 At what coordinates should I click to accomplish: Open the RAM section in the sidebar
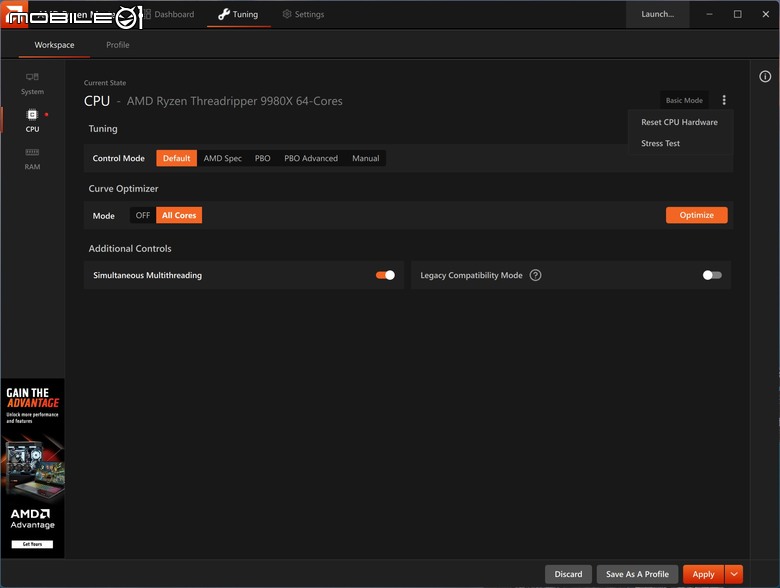(32, 159)
